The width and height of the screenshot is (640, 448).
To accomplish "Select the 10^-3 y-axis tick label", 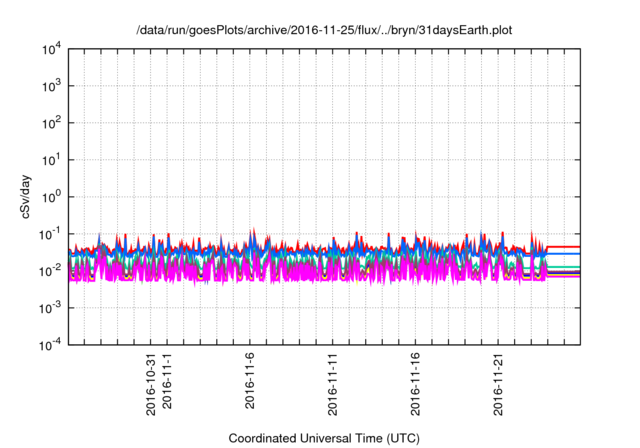I will click(50, 308).
